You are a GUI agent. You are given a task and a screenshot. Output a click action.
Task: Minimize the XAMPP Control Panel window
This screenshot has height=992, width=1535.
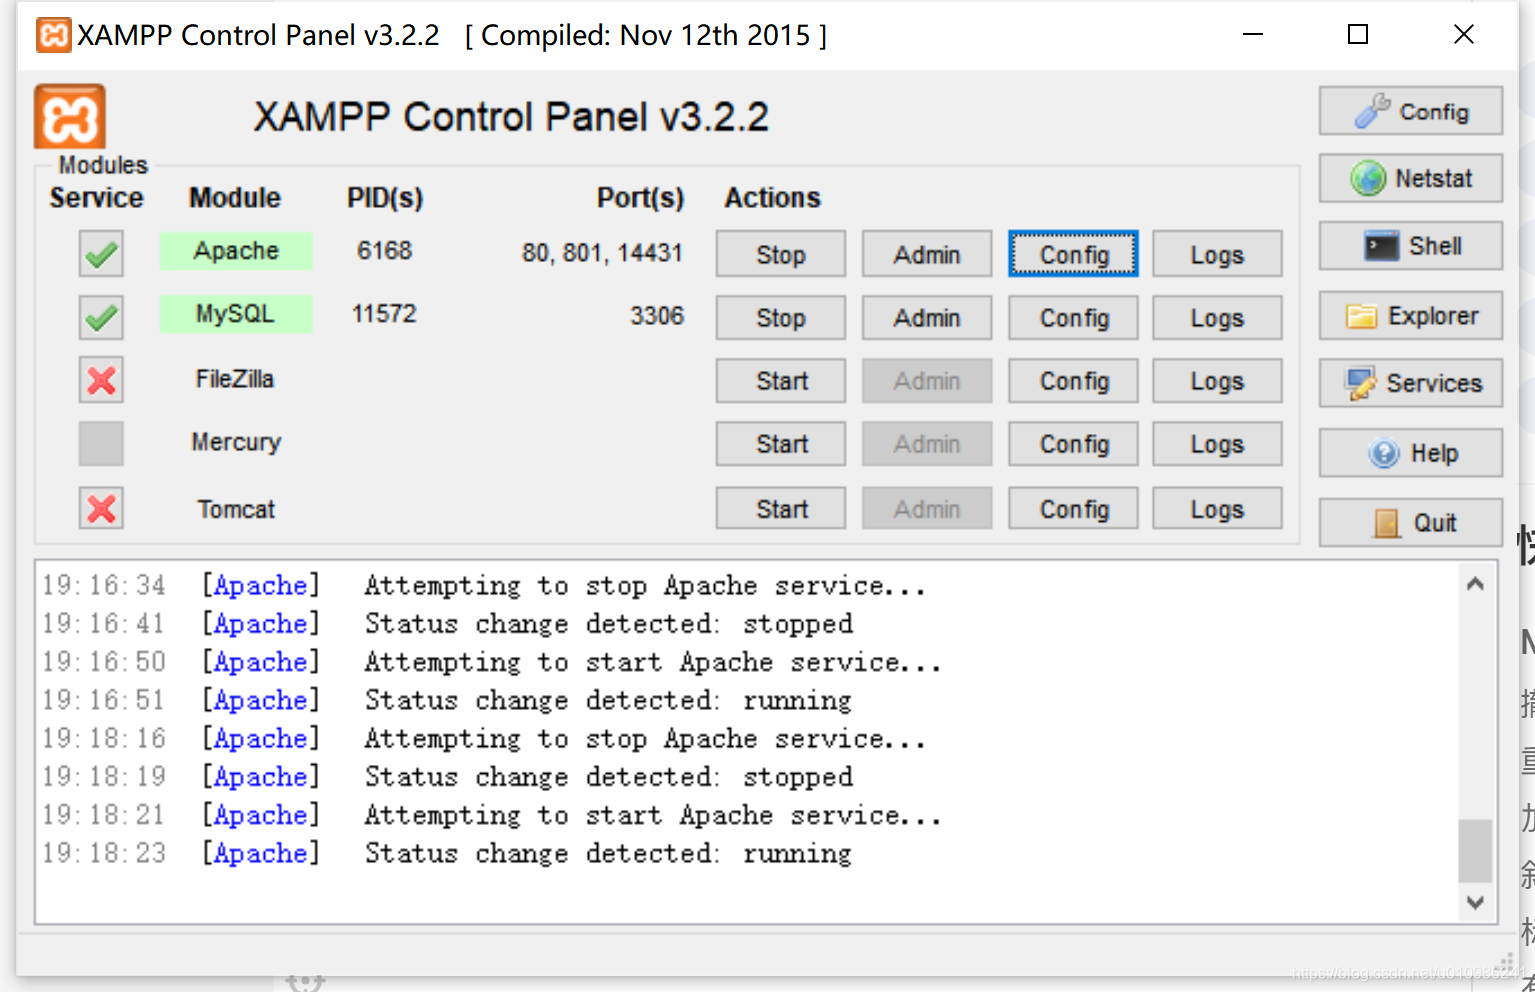click(1253, 35)
